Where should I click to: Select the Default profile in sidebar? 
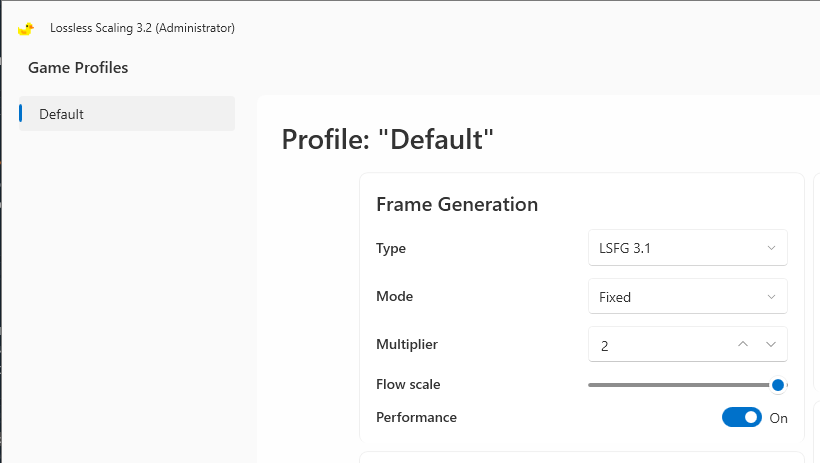tap(127, 114)
